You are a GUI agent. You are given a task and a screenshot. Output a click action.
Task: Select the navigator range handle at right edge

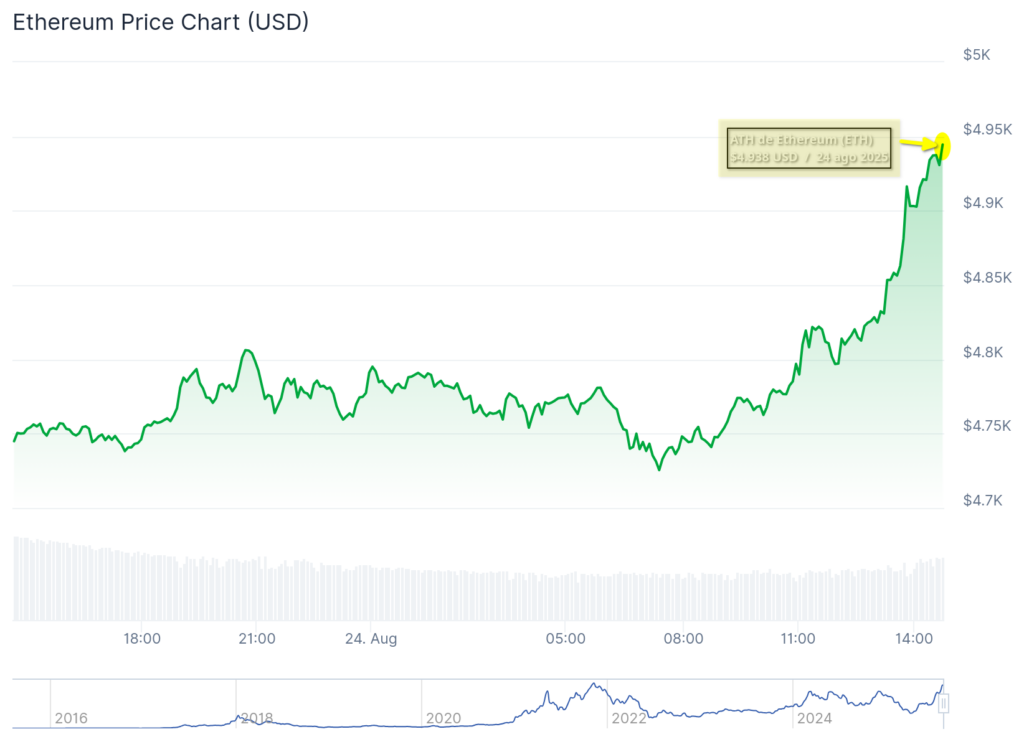click(x=943, y=703)
